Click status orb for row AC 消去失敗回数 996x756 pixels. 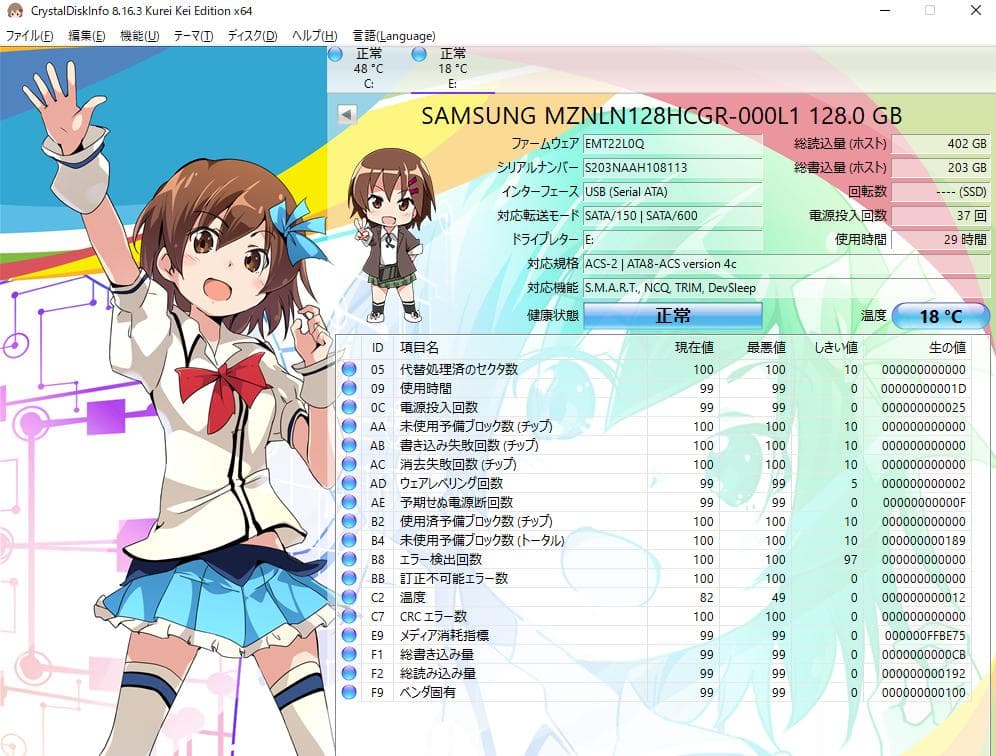pyautogui.click(x=349, y=464)
